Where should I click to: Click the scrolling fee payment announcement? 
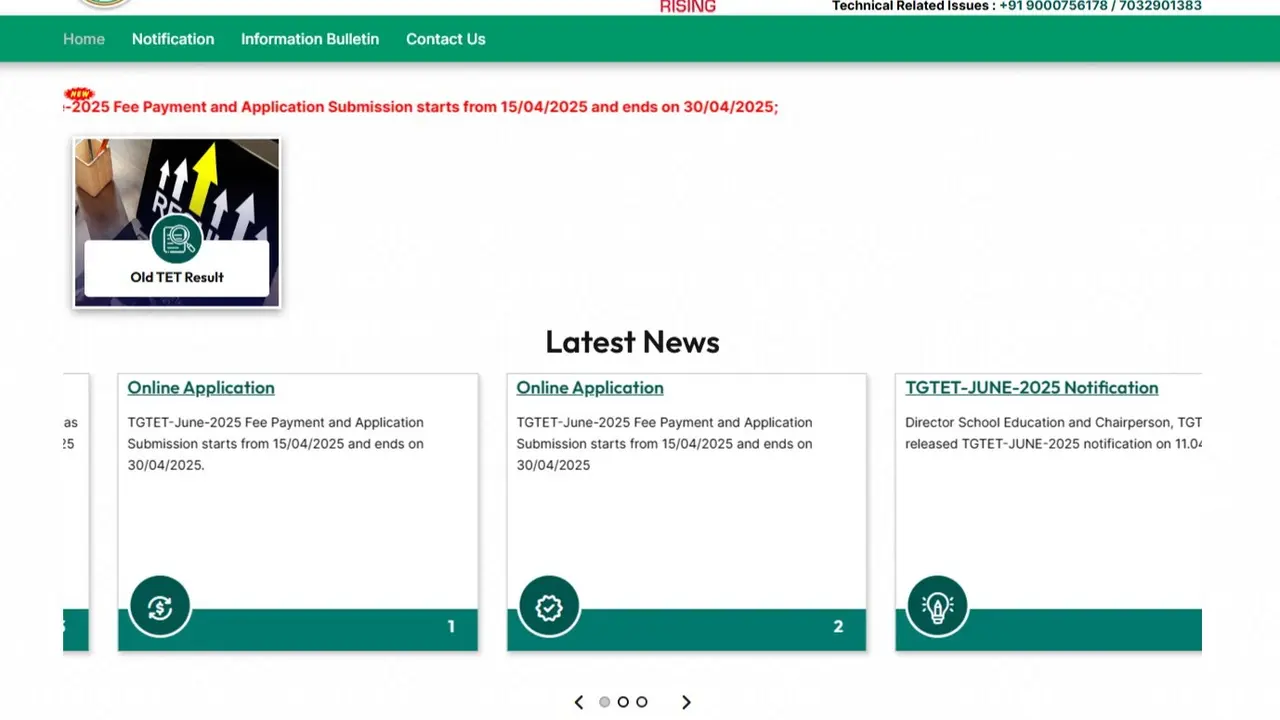click(420, 107)
